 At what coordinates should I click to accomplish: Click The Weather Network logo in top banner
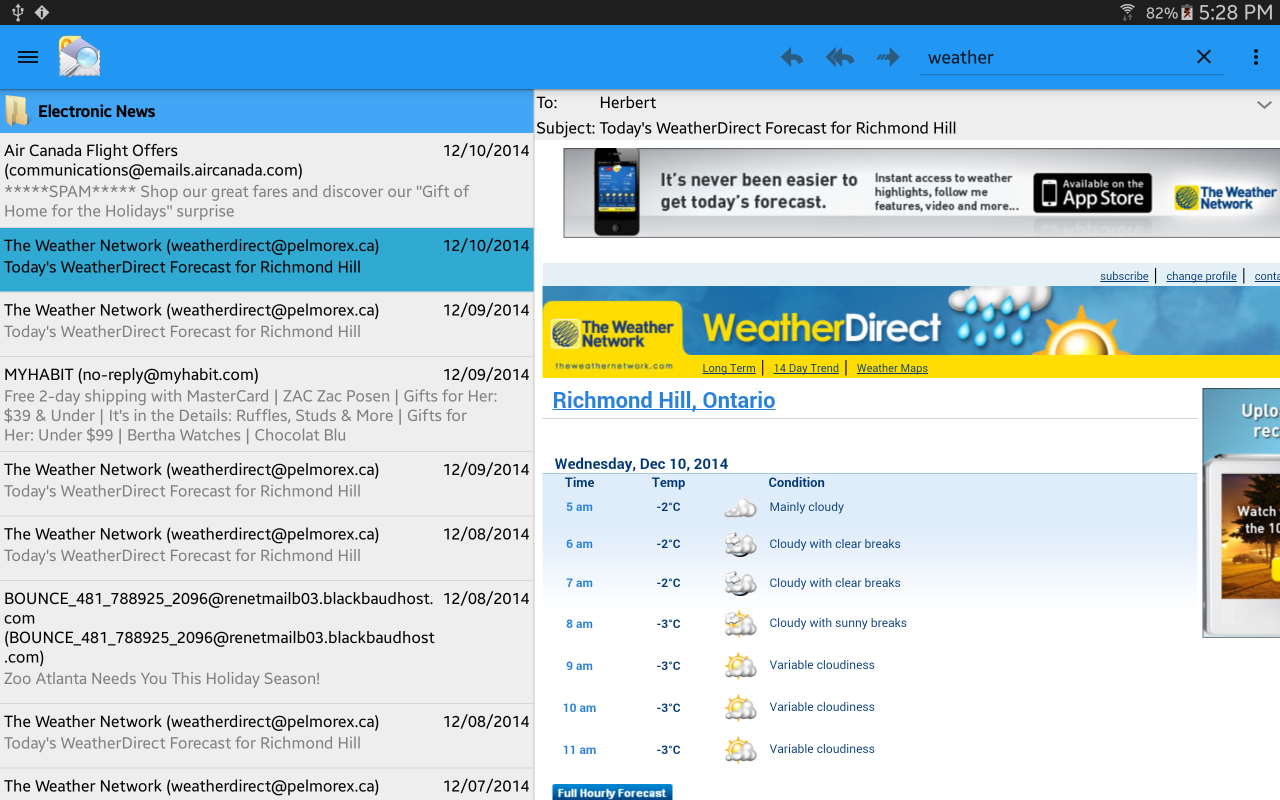click(x=1225, y=197)
